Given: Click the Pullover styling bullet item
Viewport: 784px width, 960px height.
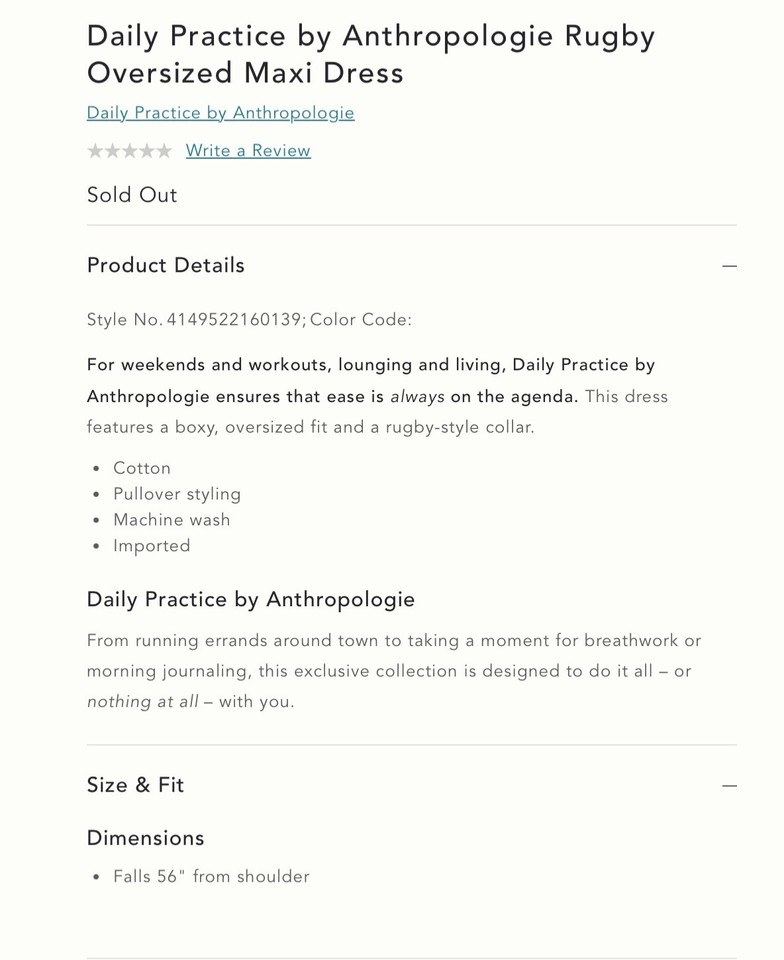Looking at the screenshot, I should click(x=177, y=494).
